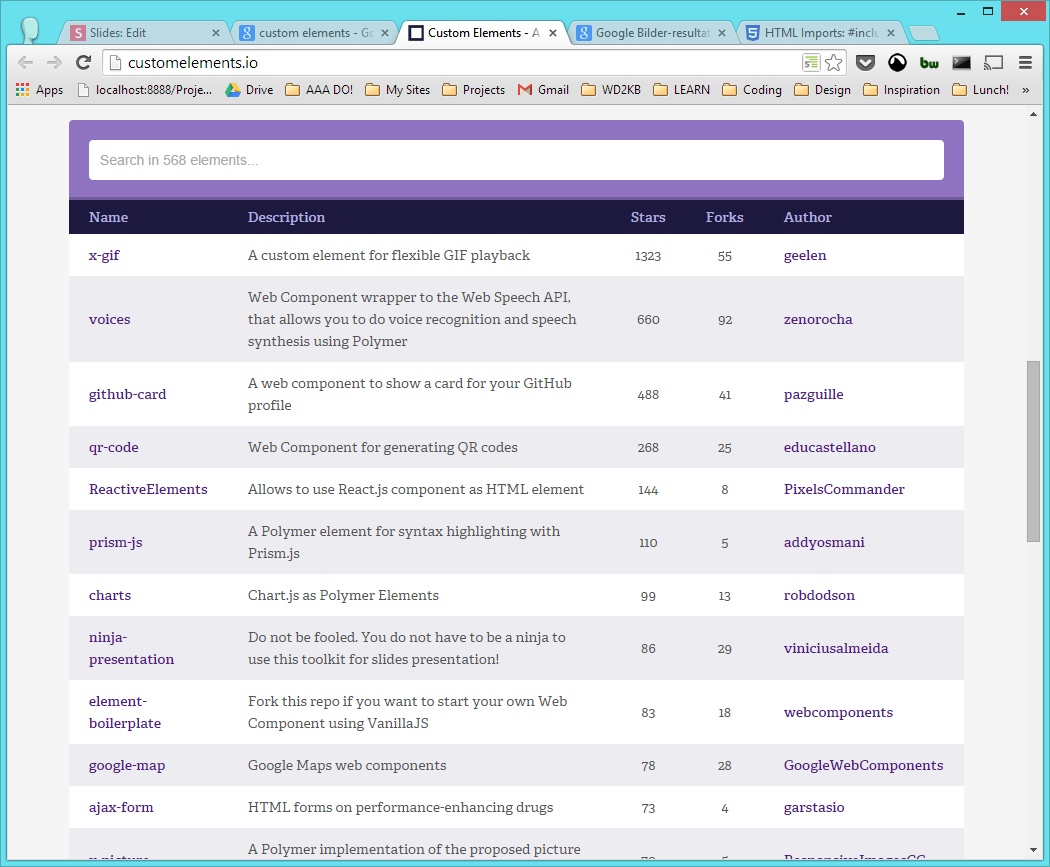The height and width of the screenshot is (867, 1050).
Task: Open the github-card element link
Action: [x=127, y=394]
